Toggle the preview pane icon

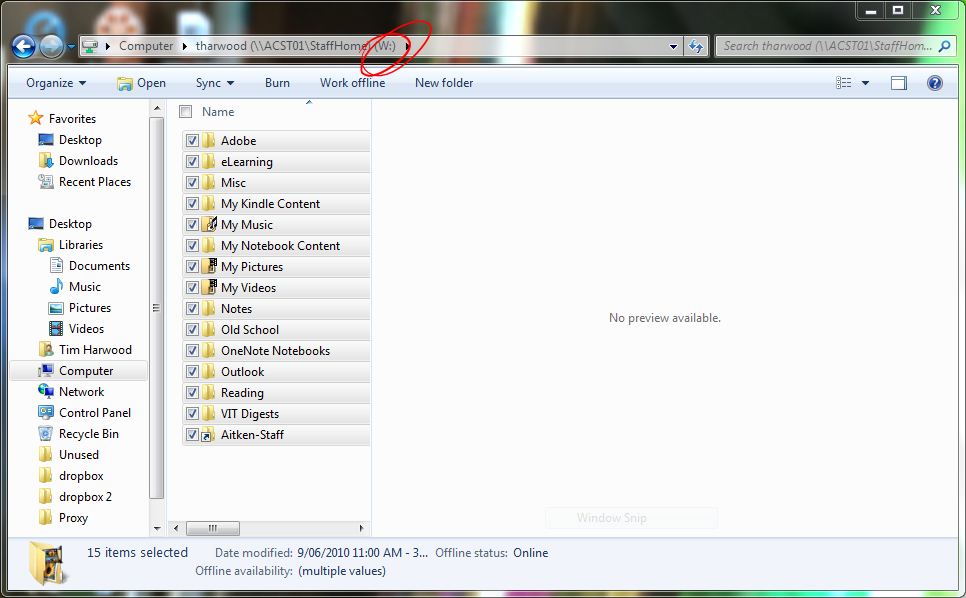[x=899, y=83]
